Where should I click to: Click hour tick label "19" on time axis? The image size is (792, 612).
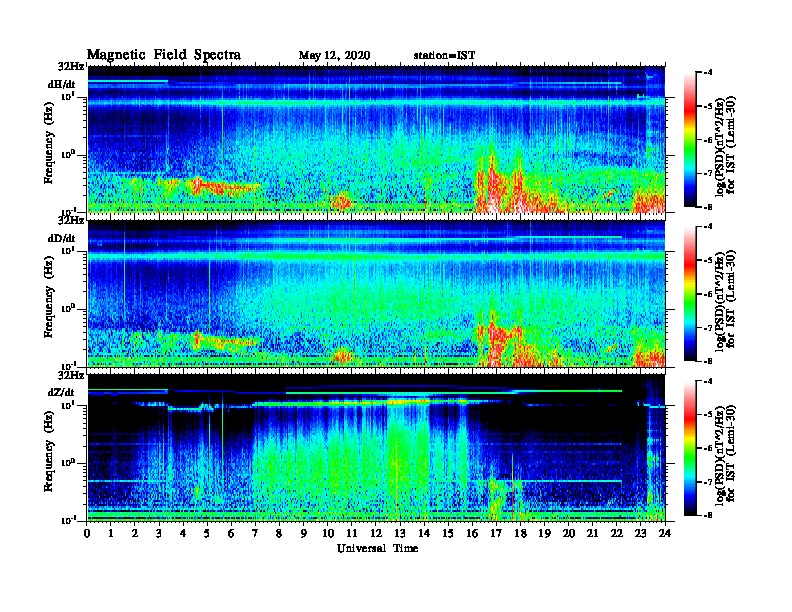point(544,534)
